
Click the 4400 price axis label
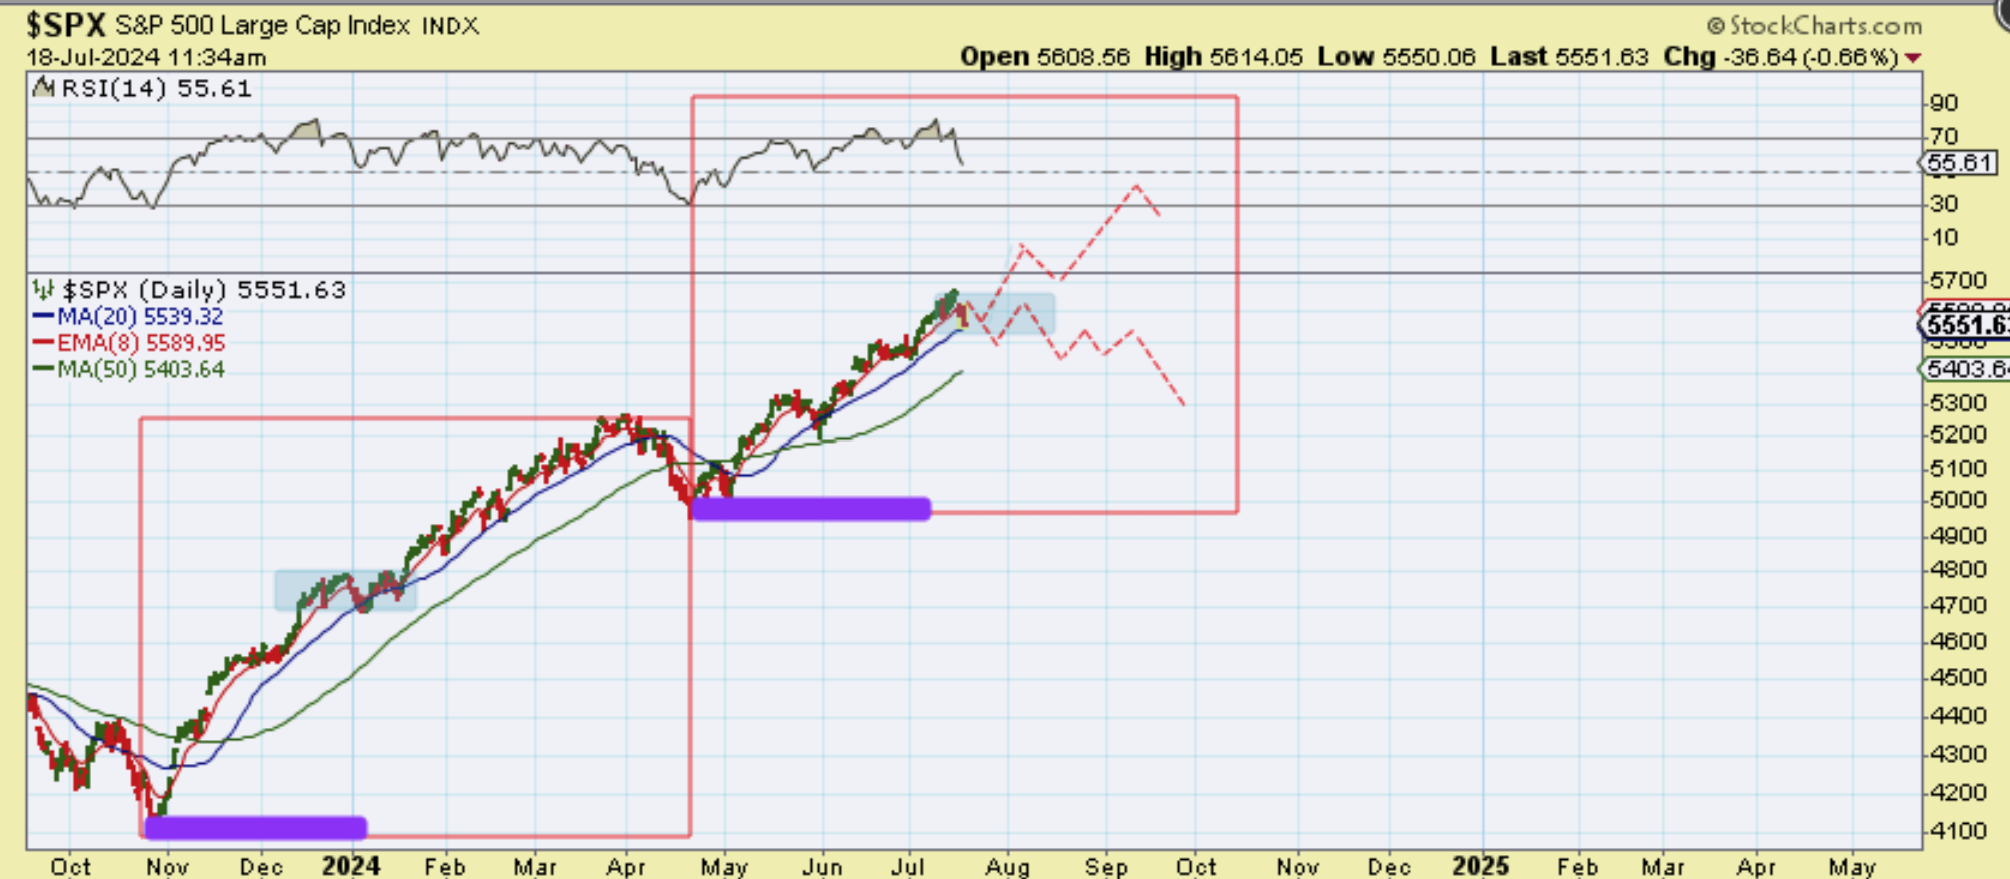(1958, 716)
